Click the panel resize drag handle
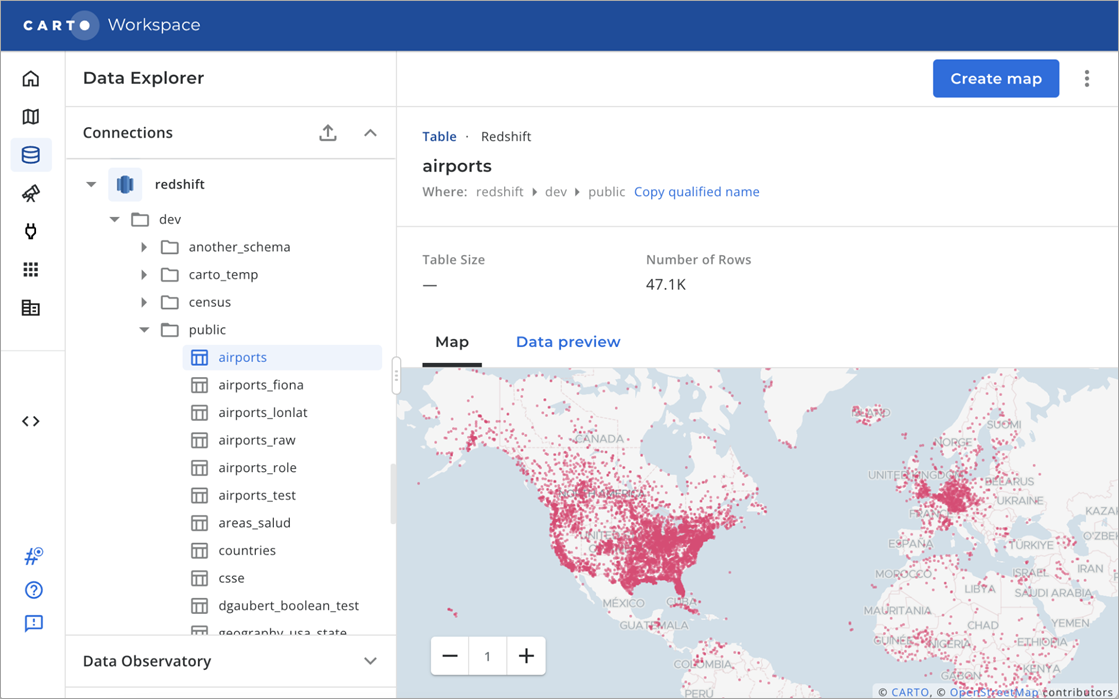Screen dimensions: 1119x699 [x=396, y=376]
